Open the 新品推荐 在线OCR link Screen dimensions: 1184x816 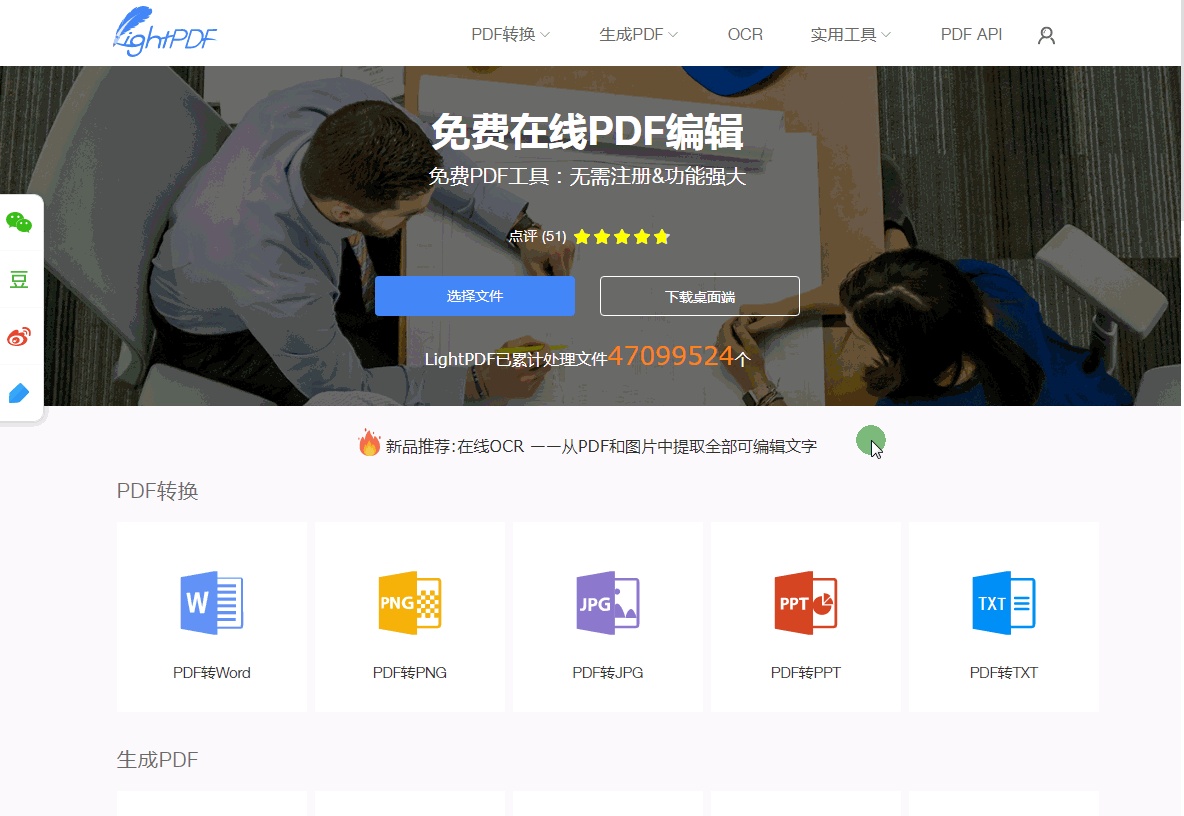(601, 447)
